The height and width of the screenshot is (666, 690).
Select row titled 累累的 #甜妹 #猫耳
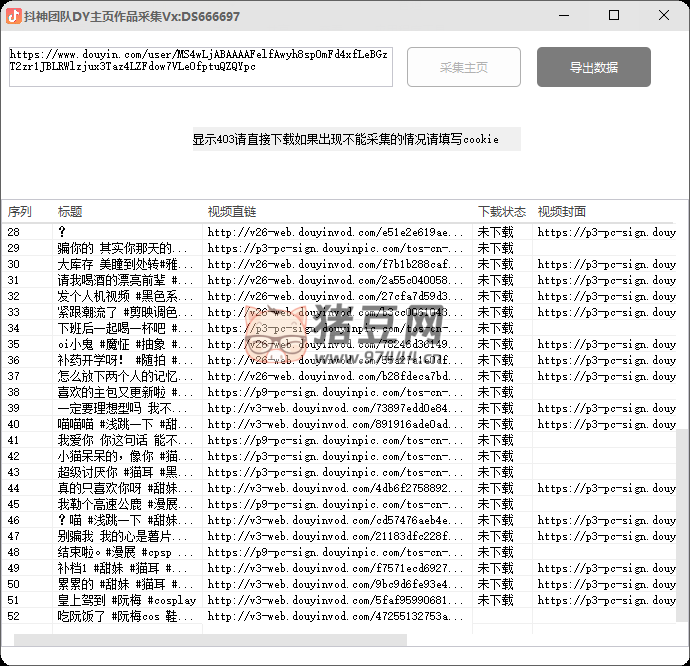pyautogui.click(x=338, y=584)
